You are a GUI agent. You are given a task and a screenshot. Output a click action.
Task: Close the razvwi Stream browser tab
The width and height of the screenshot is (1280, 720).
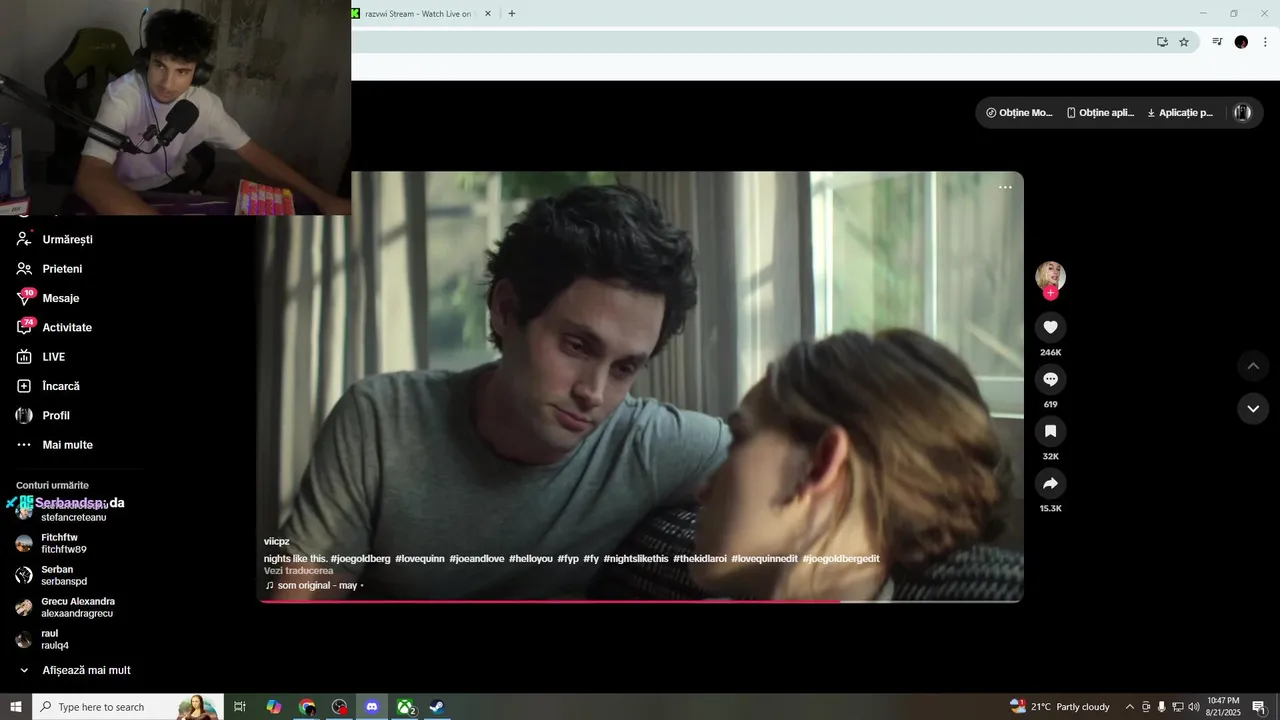coord(488,14)
